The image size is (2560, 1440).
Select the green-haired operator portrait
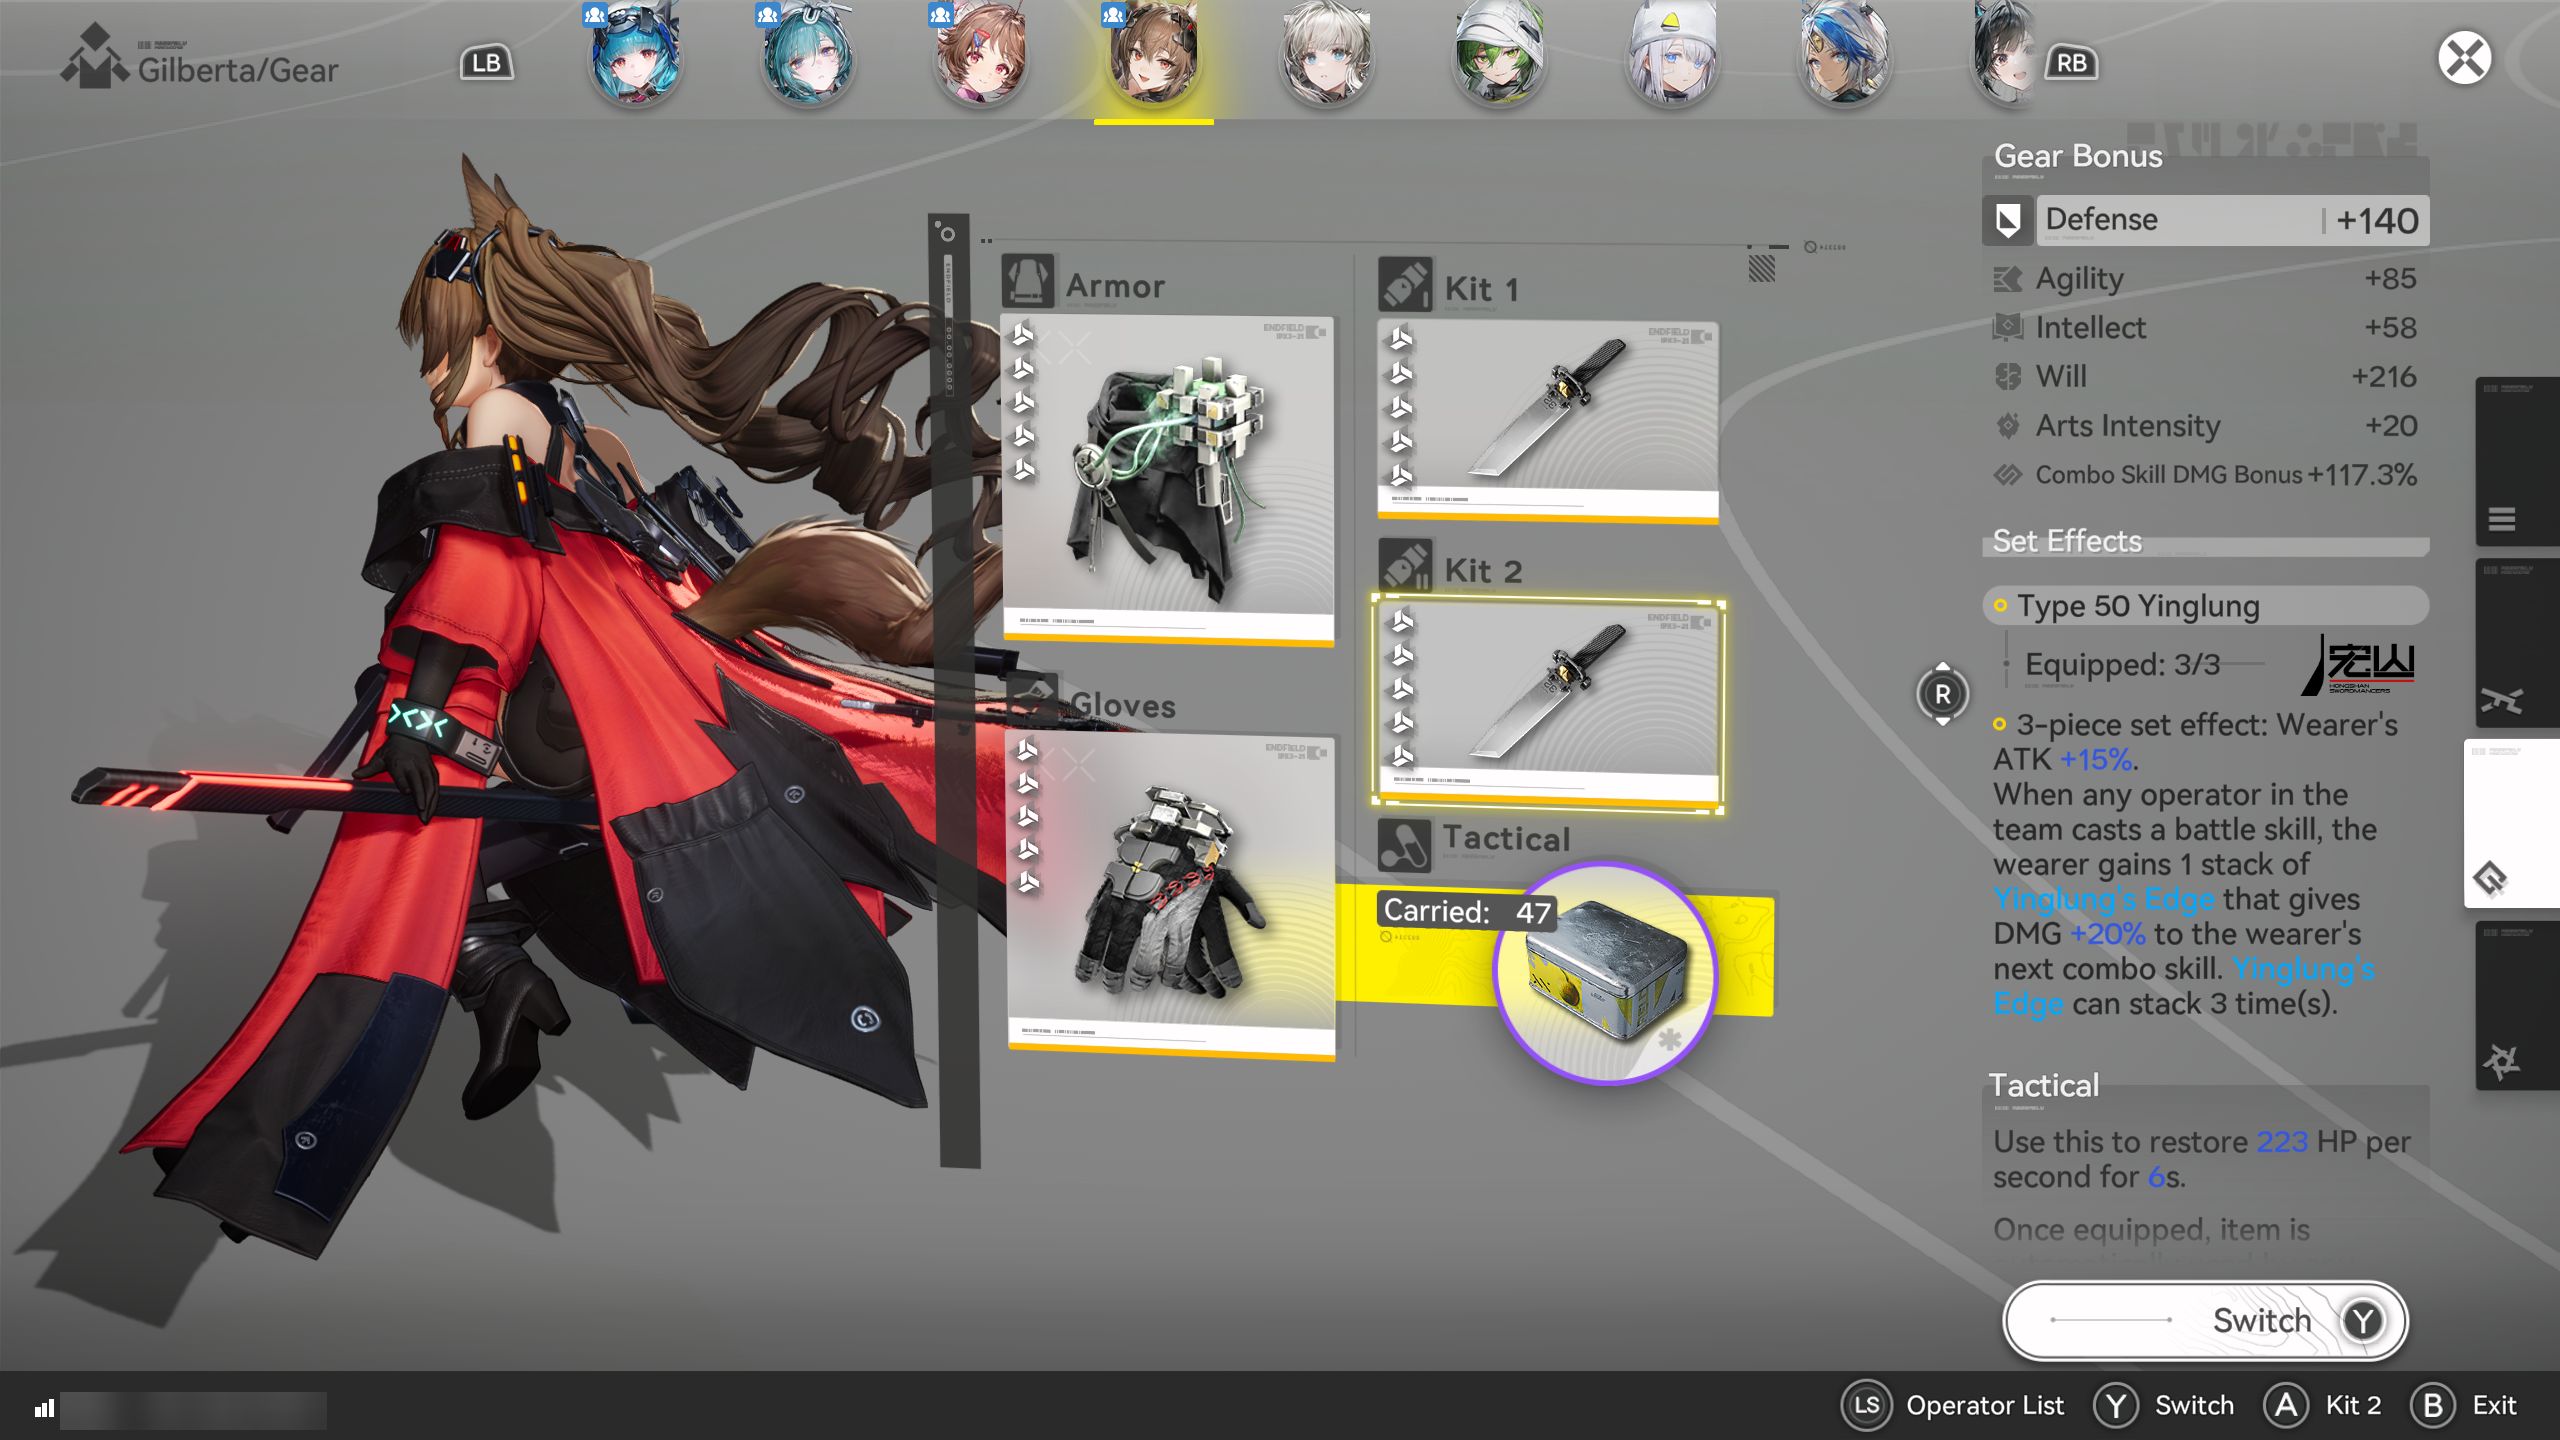tap(1498, 58)
